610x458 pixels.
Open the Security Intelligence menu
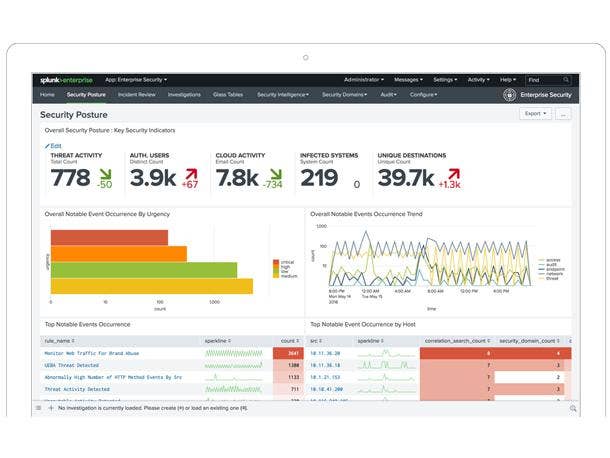click(283, 95)
